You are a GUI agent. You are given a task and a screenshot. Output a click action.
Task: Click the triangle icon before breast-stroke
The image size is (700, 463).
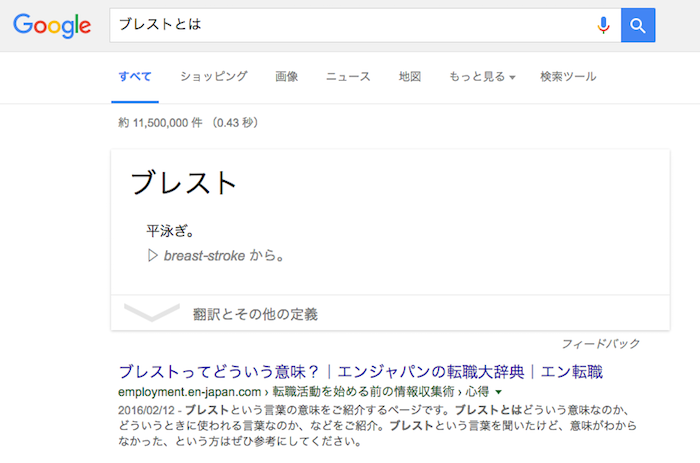[x=153, y=256]
